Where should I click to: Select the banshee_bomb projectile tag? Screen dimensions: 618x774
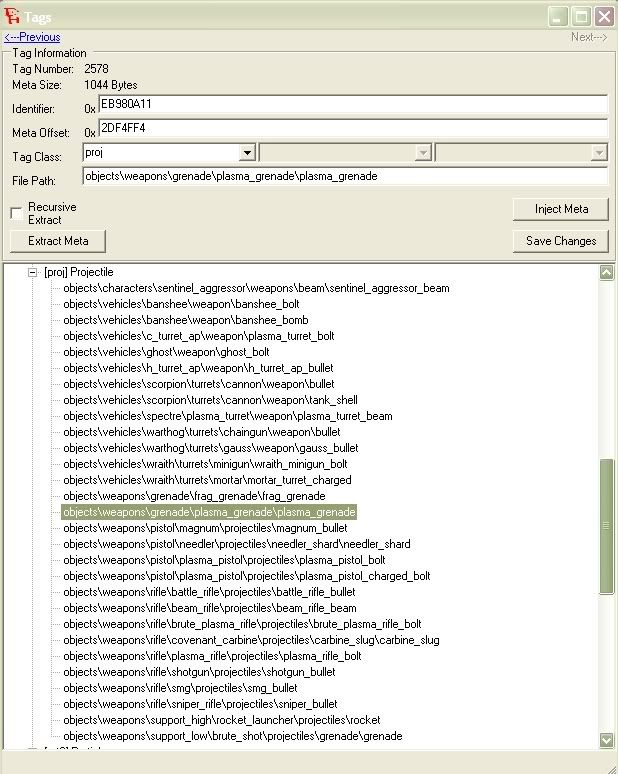[x=186, y=320]
